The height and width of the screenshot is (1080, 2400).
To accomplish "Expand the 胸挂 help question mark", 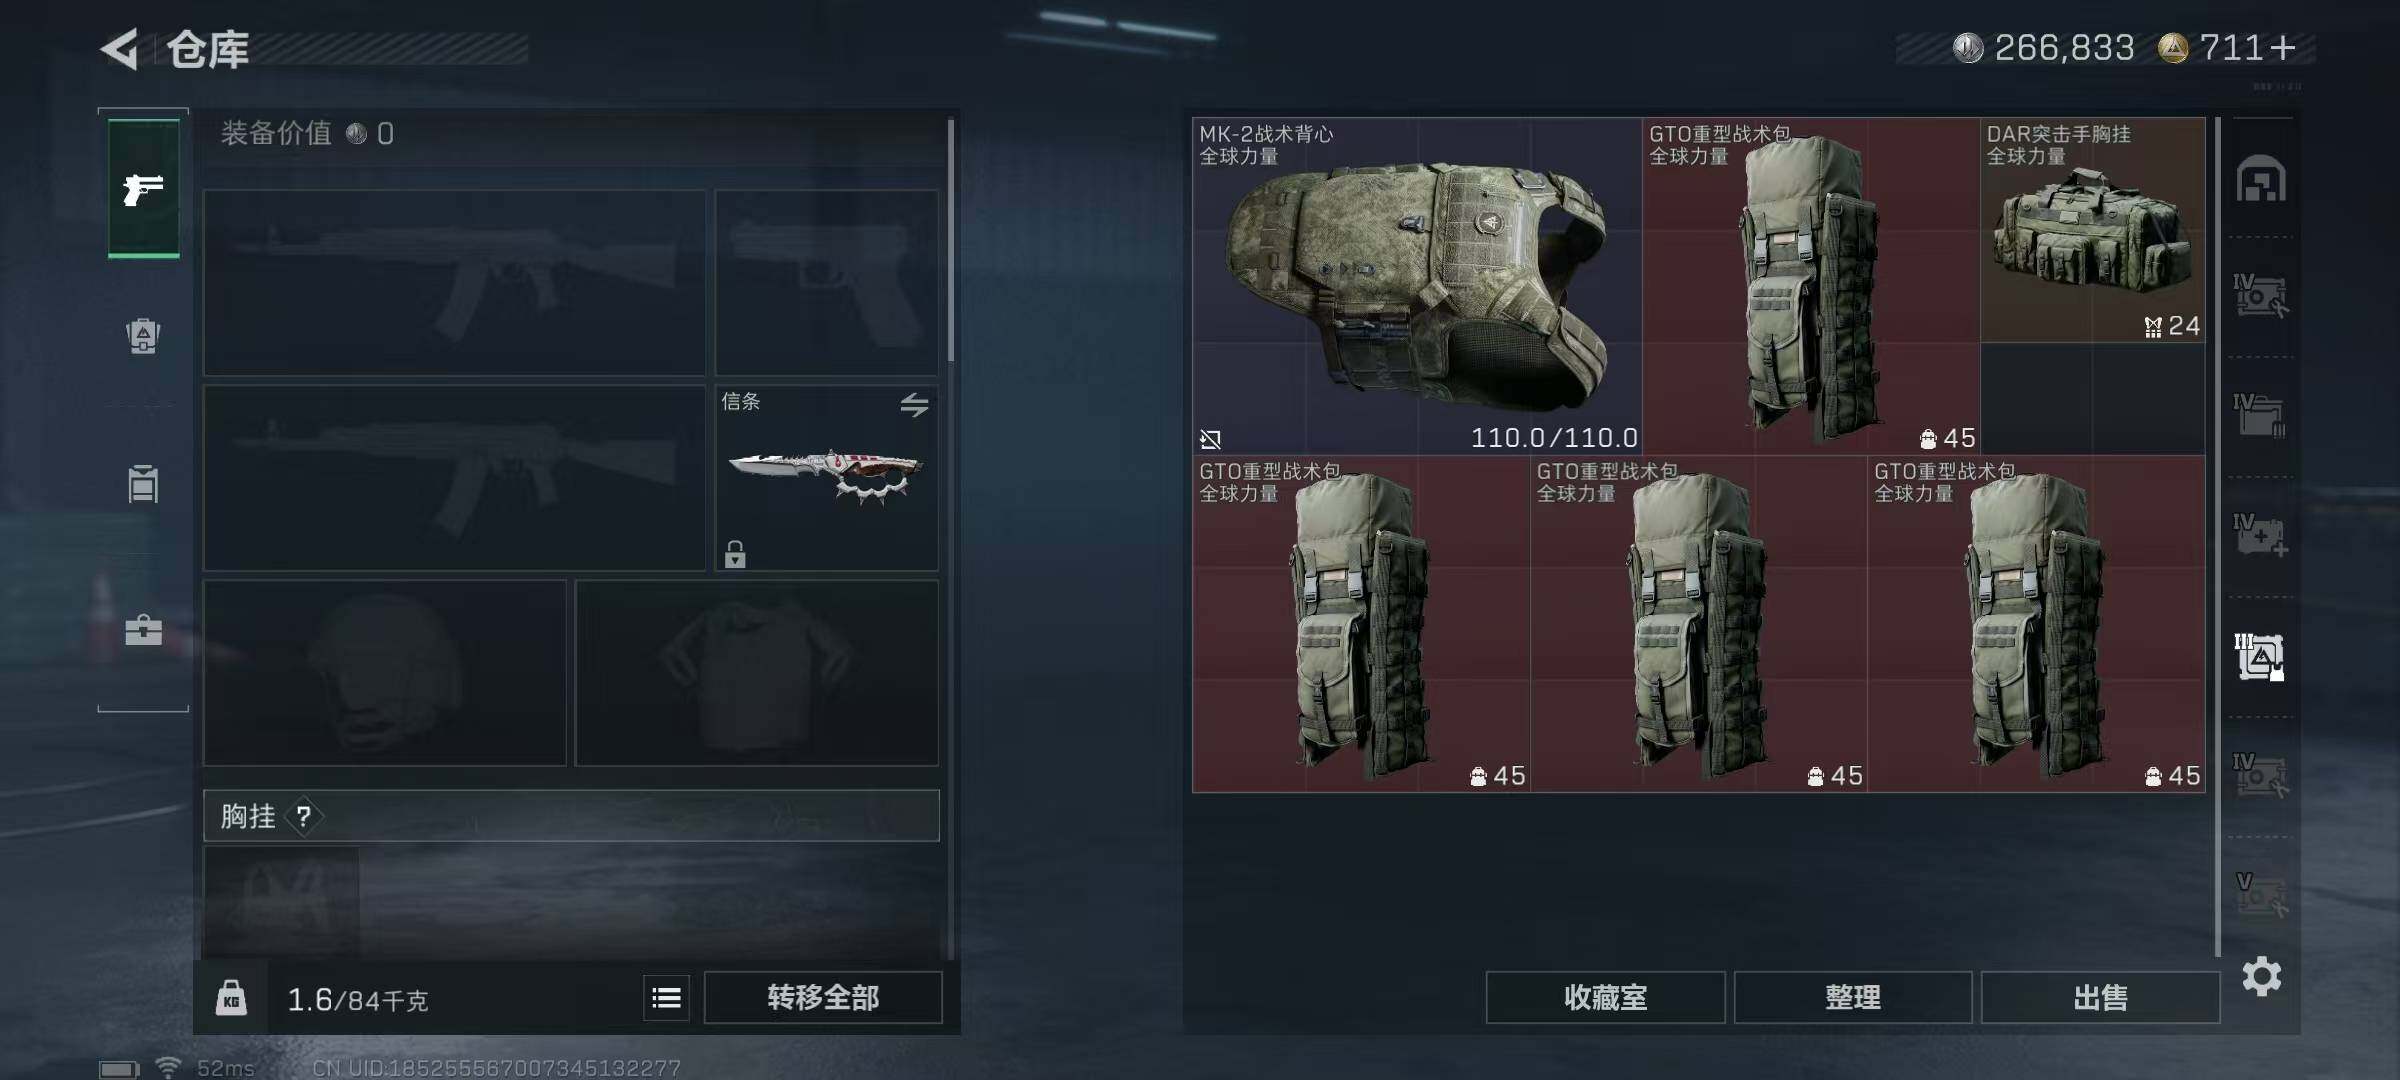I will [304, 817].
